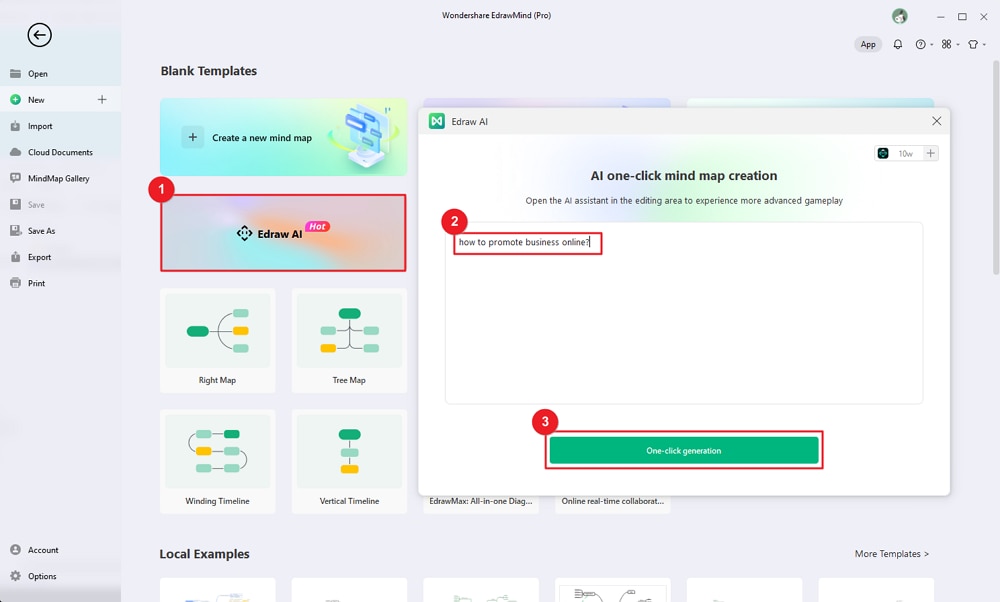Click the More Templates link

click(892, 554)
